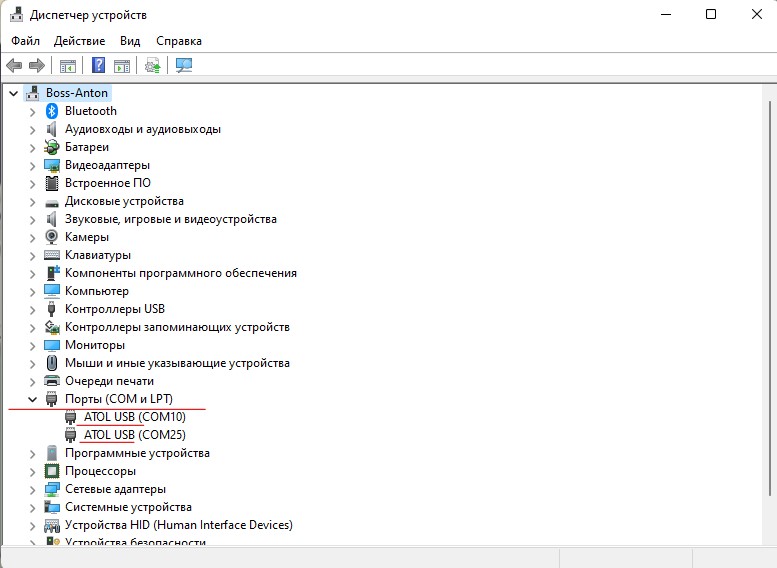777x568 pixels.
Task: Expand Контроллеры запоминающих устройств
Action: pos(32,328)
